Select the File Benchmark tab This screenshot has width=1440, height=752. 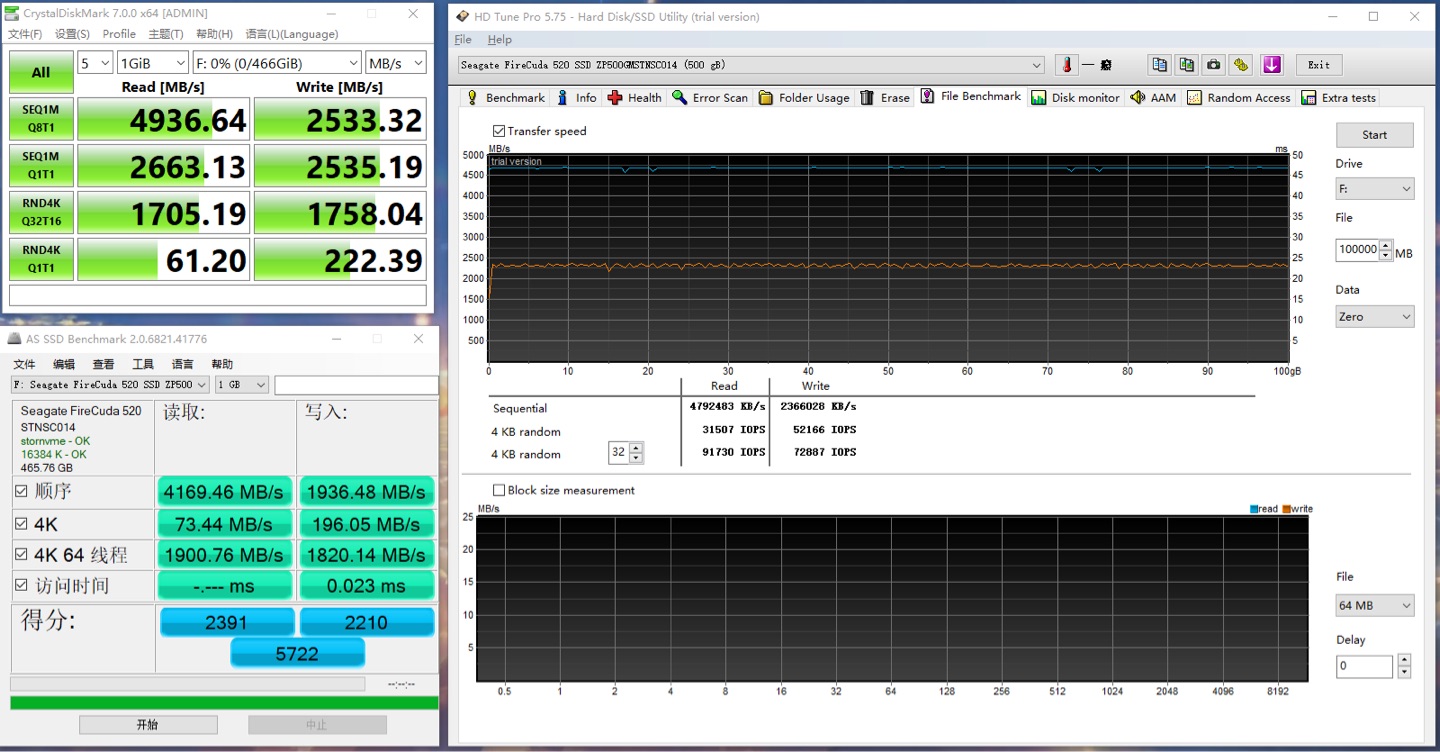(971, 96)
